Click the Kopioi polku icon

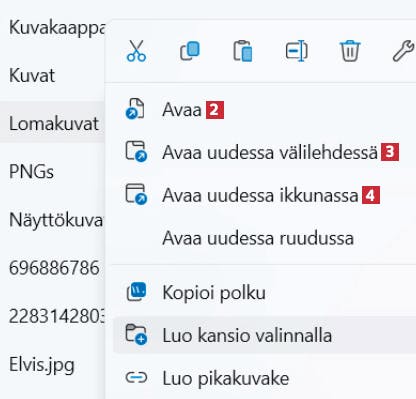(x=136, y=292)
